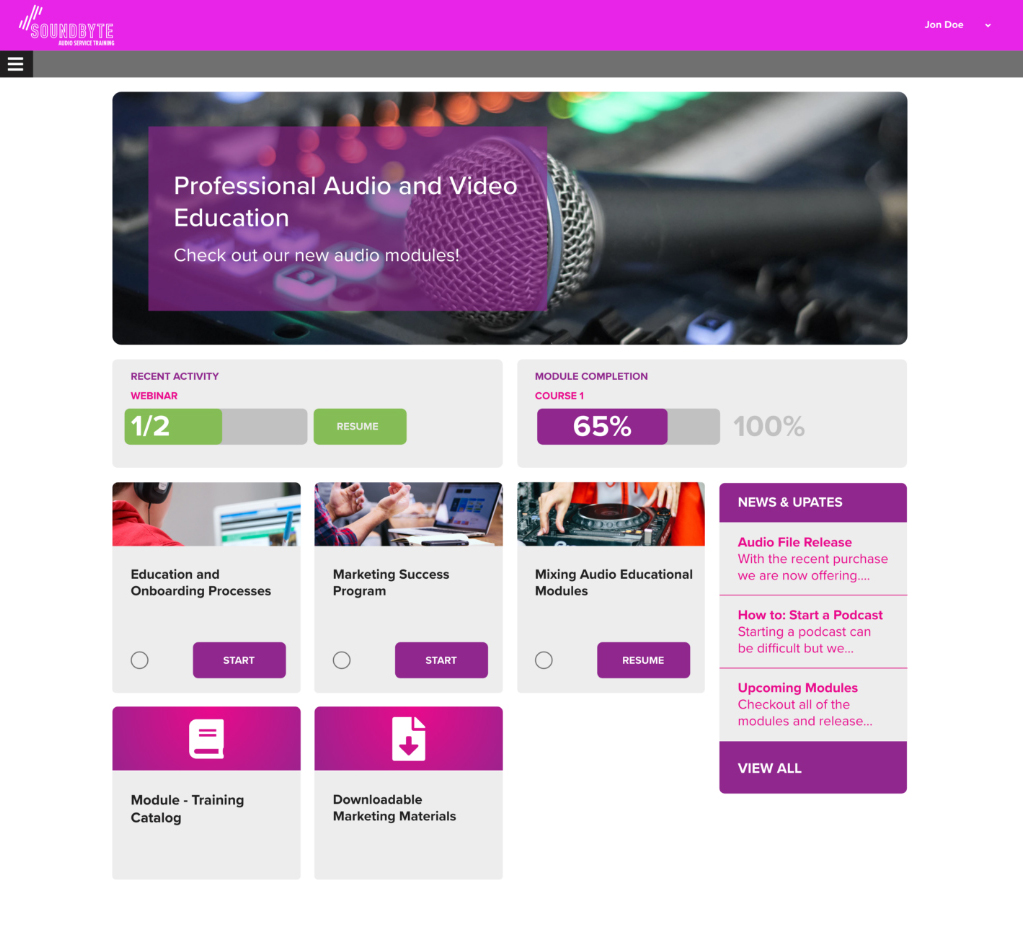Start the Marketing Success Program
The width and height of the screenshot is (1023, 932).
[x=441, y=660]
